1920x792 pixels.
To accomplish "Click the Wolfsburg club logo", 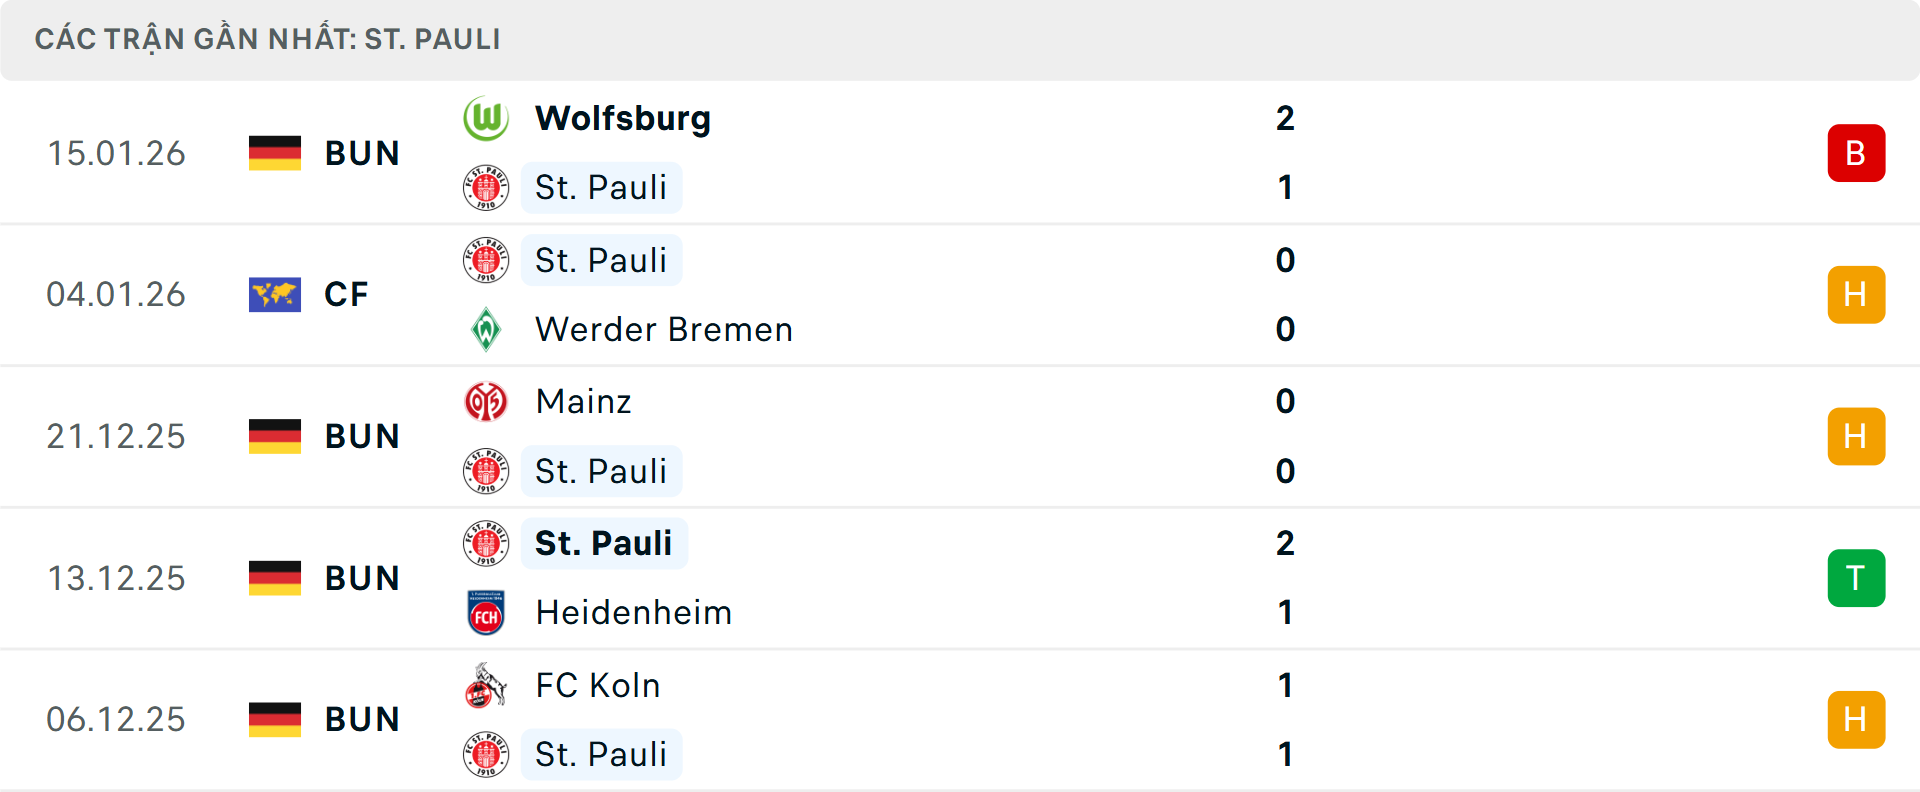I will [x=486, y=119].
